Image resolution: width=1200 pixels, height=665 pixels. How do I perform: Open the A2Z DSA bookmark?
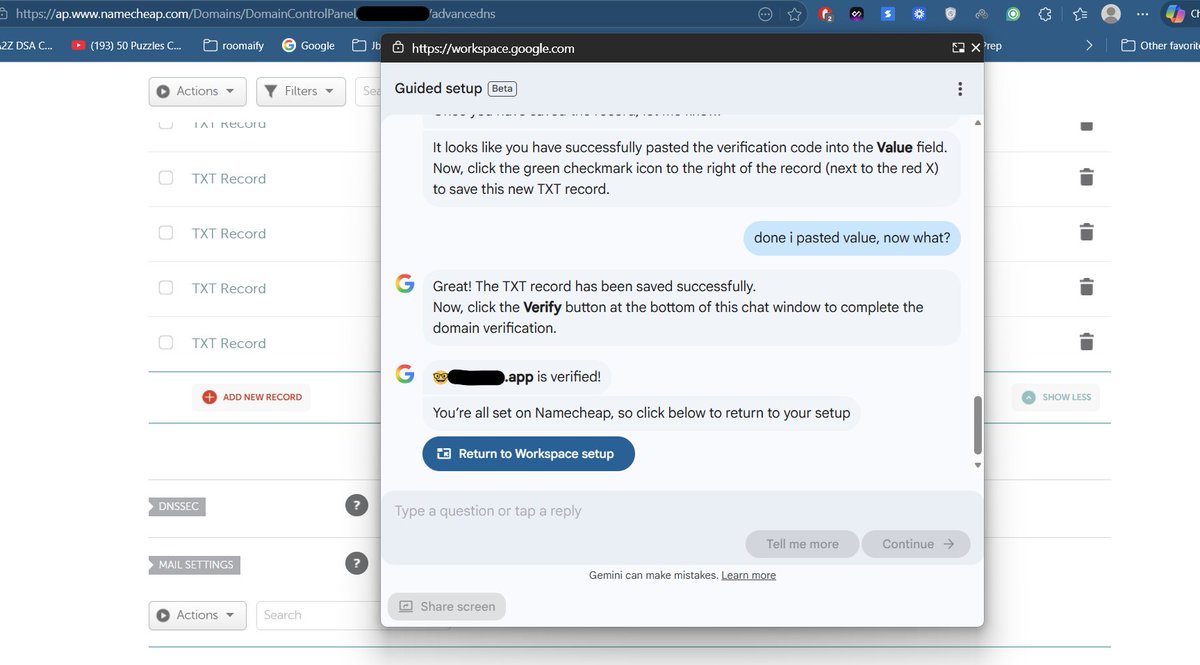point(26,45)
